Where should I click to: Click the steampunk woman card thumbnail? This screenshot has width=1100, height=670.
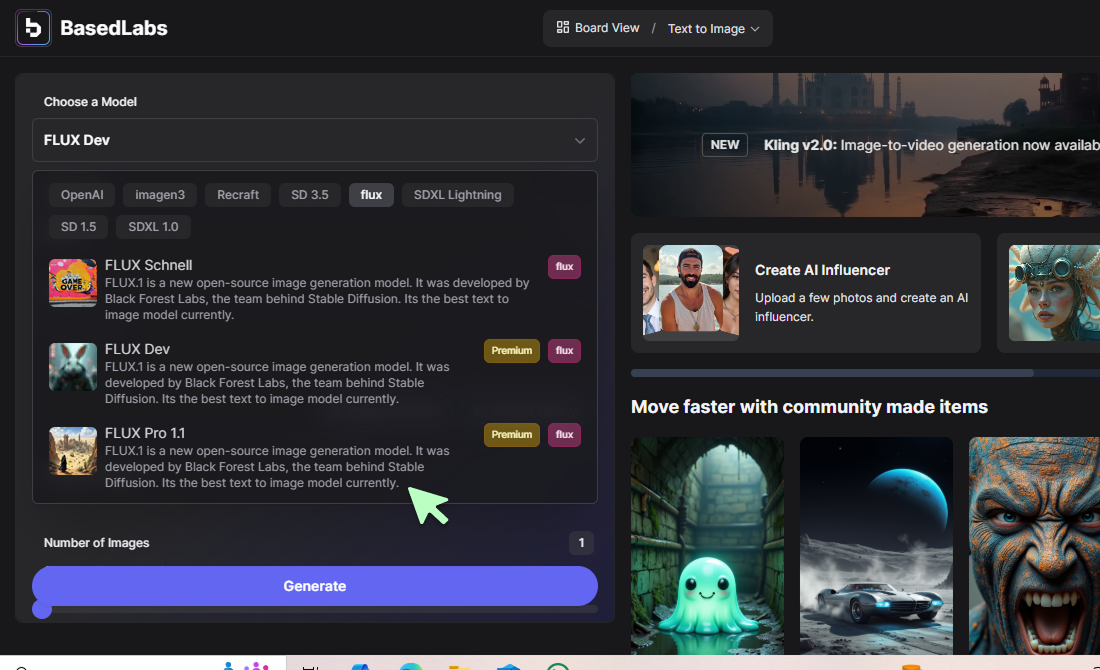click(1054, 293)
